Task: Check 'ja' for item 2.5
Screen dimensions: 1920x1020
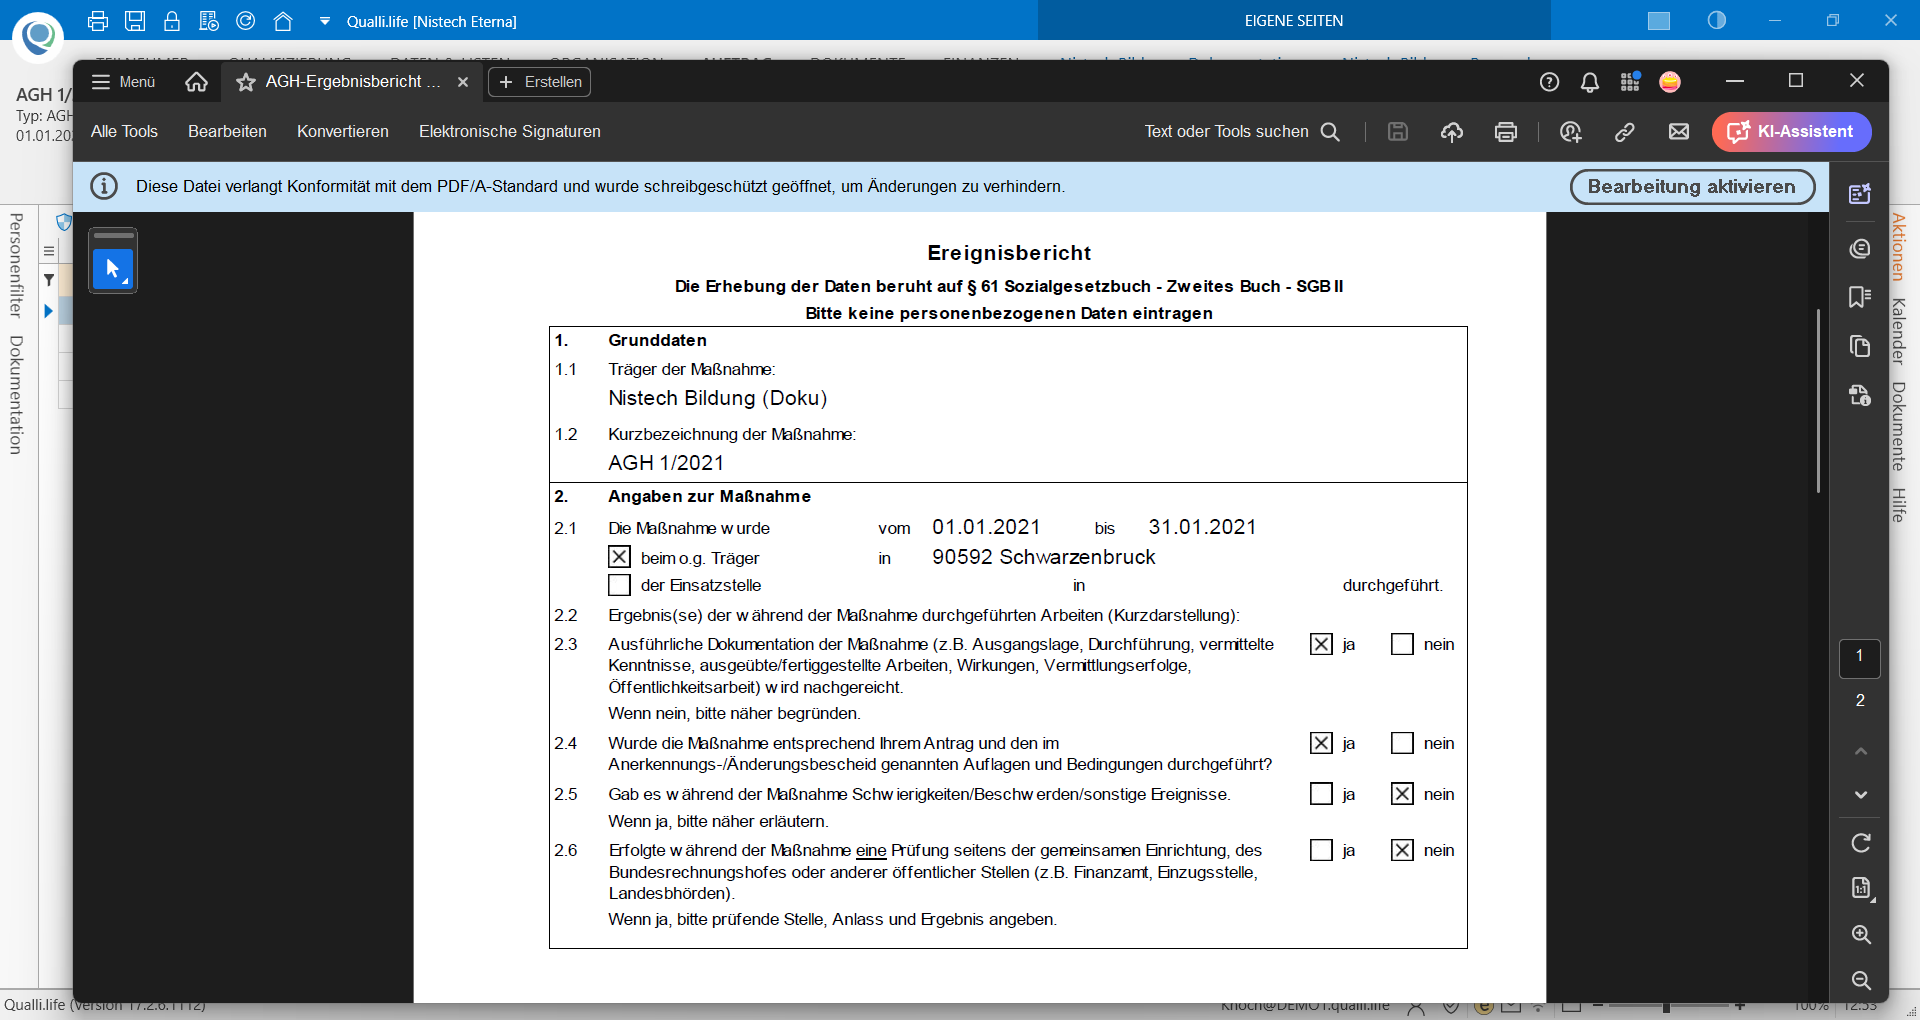Action: [1321, 794]
